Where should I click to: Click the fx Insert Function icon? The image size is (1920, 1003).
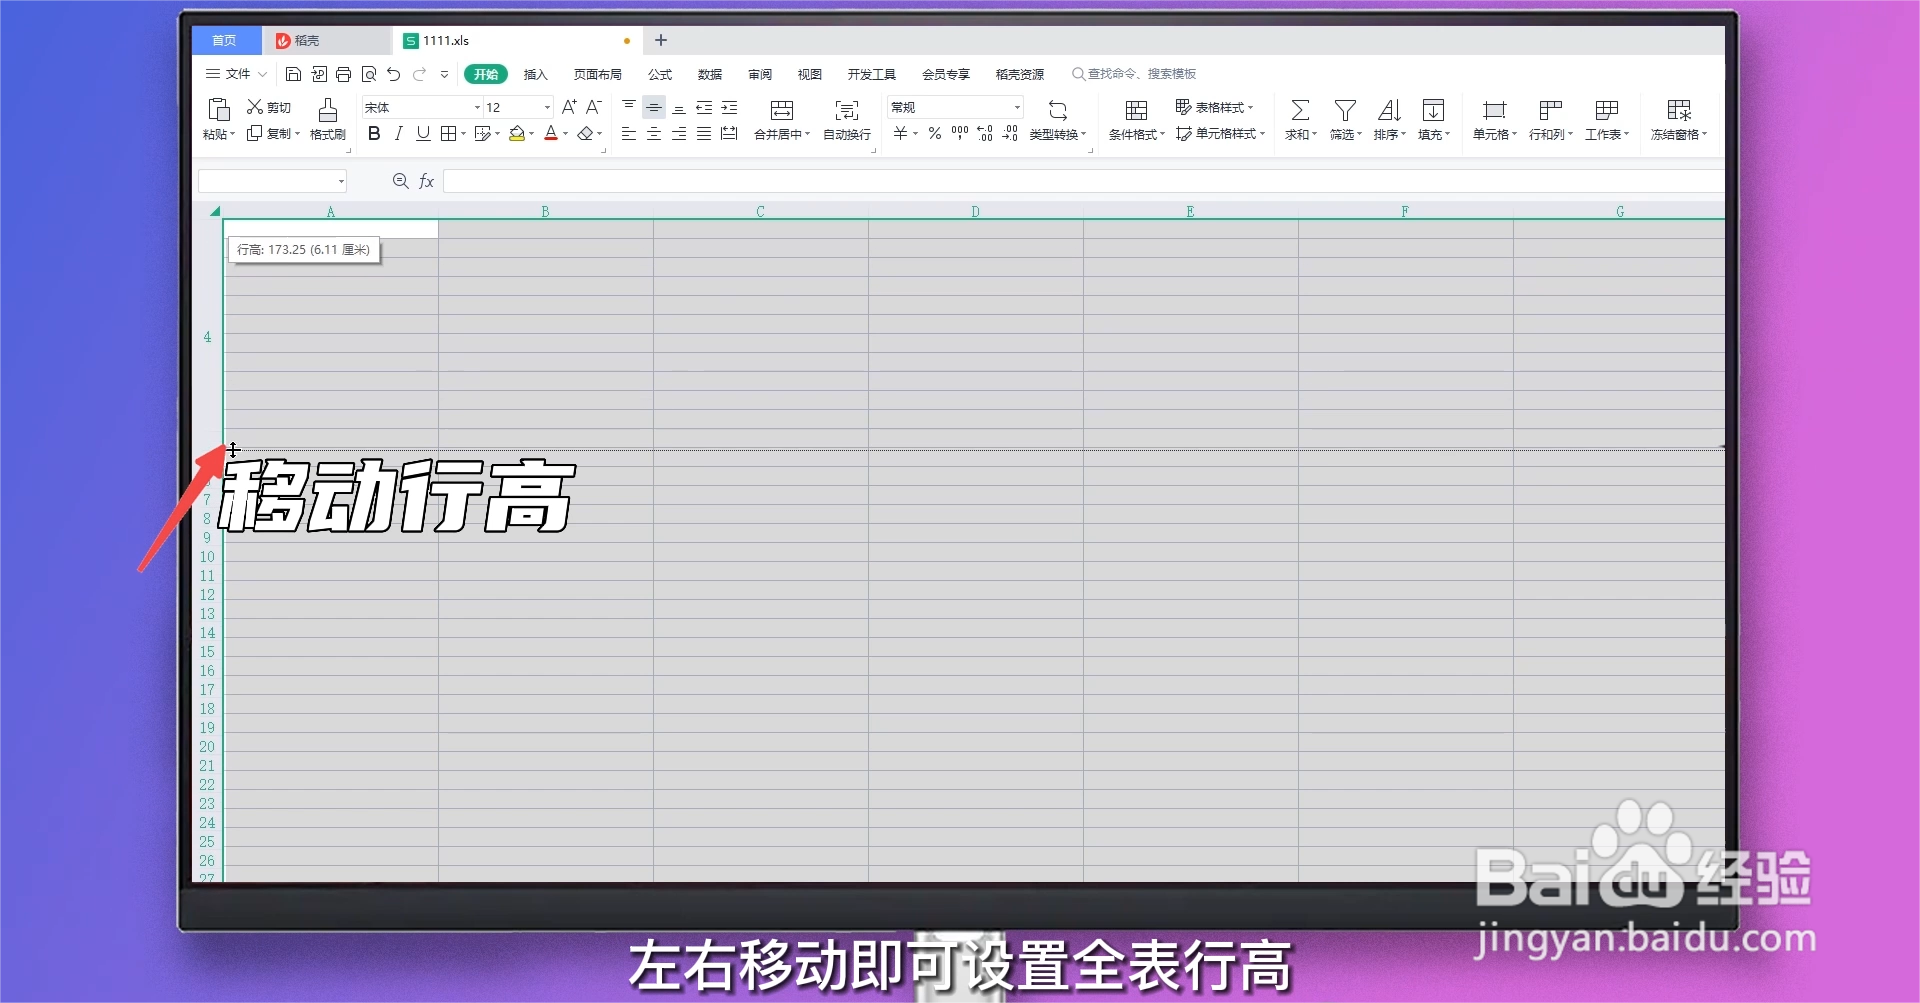click(x=426, y=181)
